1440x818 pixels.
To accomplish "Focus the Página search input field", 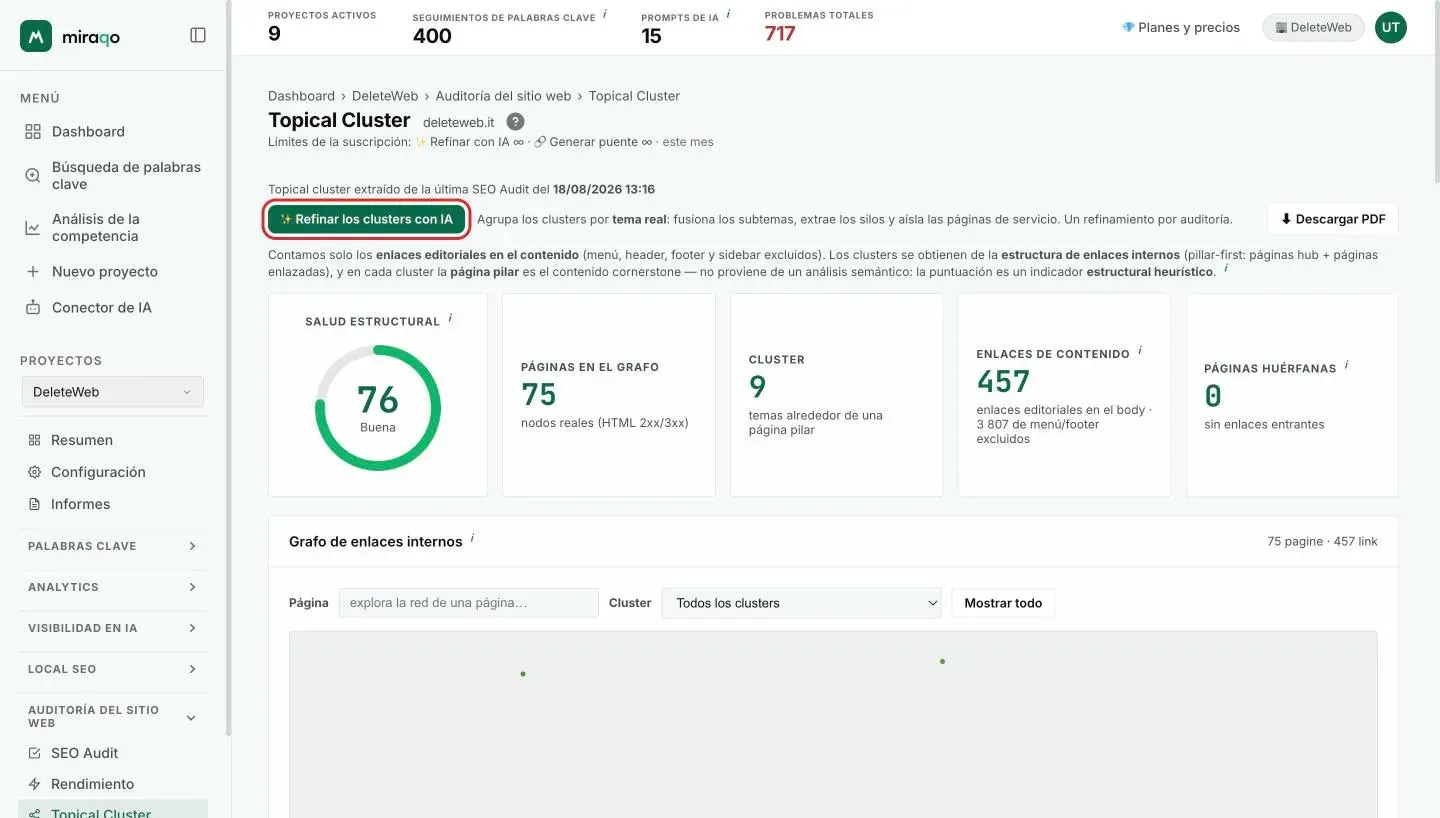I will [469, 603].
